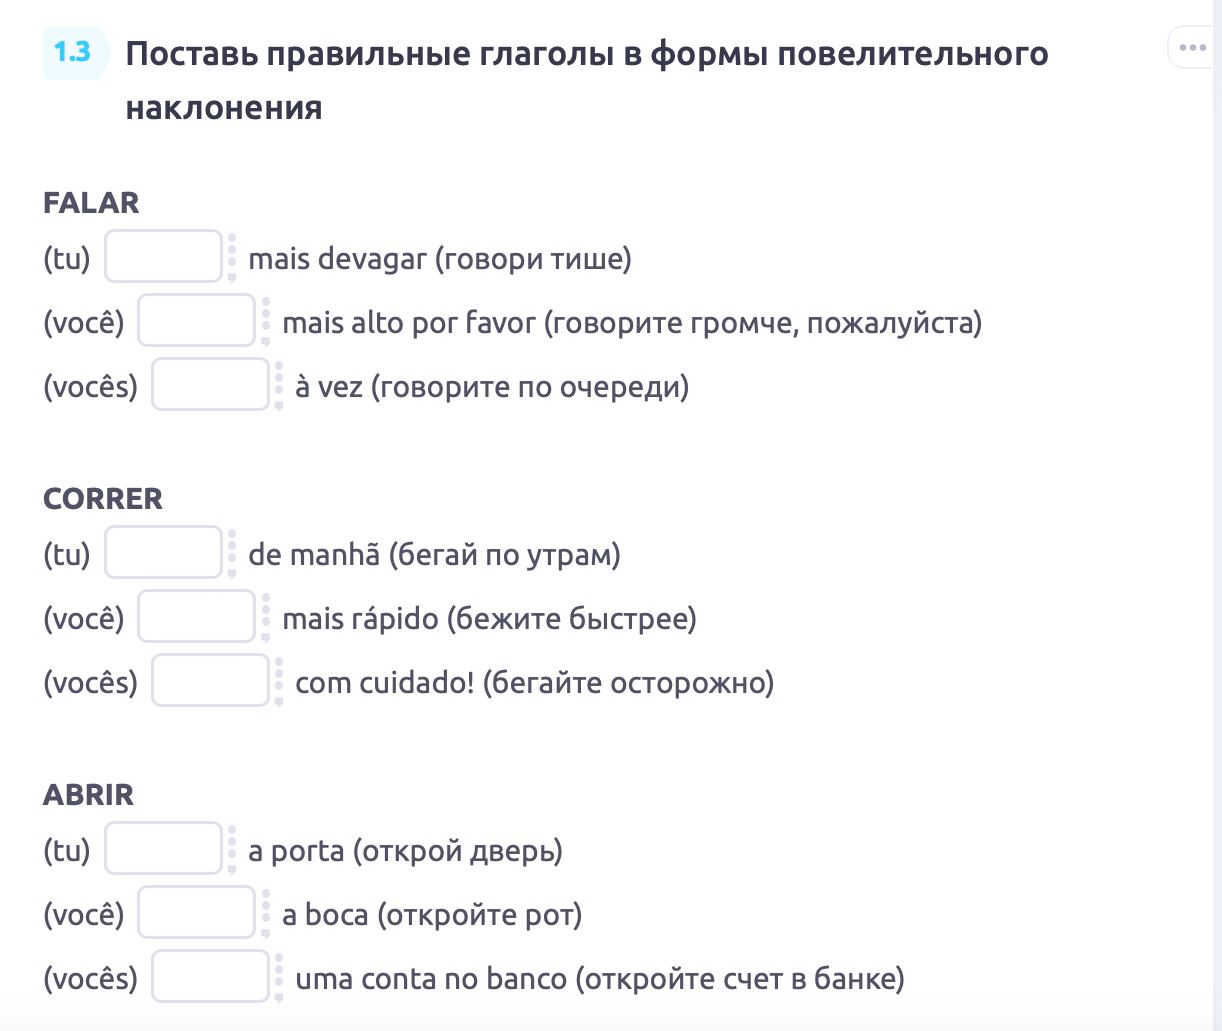This screenshot has height=1031, width=1222.
Task: Click dotted marker beside ABRIR (vocês) blank
Action: coord(279,978)
